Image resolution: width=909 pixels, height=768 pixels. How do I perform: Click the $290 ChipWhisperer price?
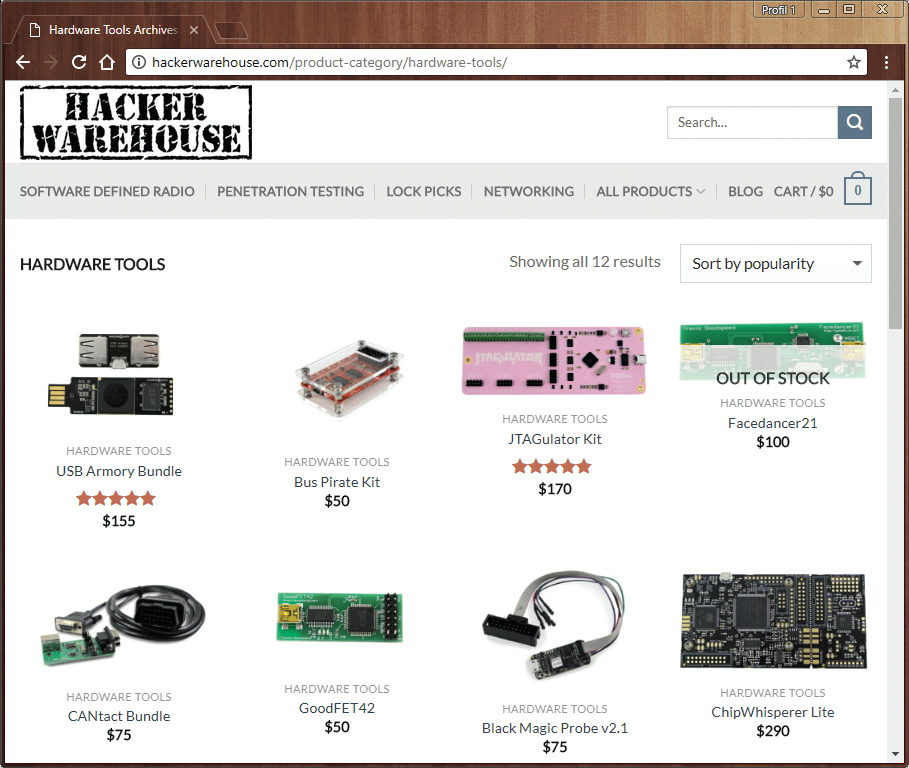click(773, 731)
